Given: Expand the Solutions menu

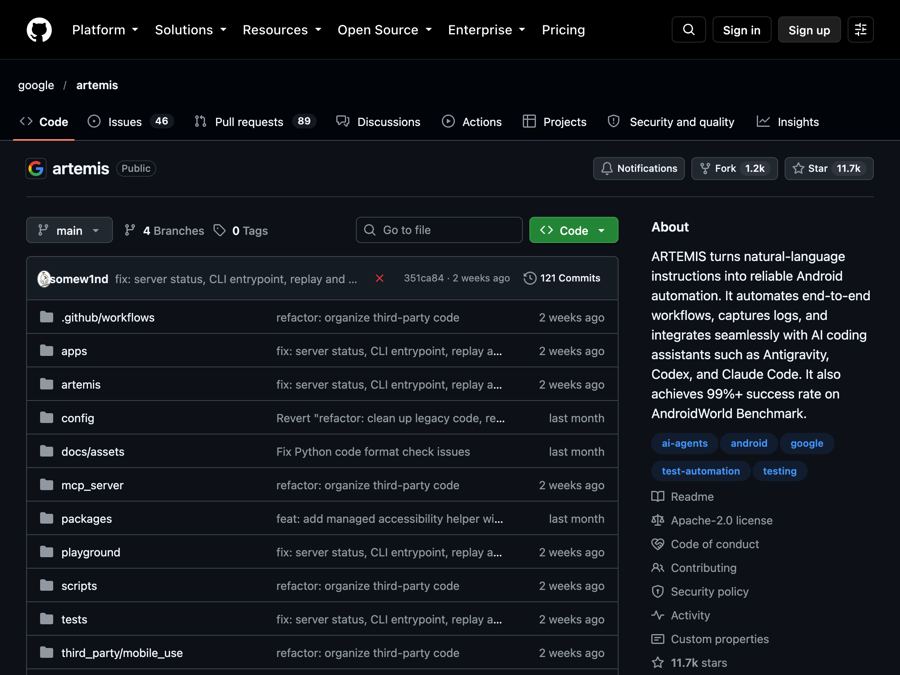Looking at the screenshot, I should (191, 30).
